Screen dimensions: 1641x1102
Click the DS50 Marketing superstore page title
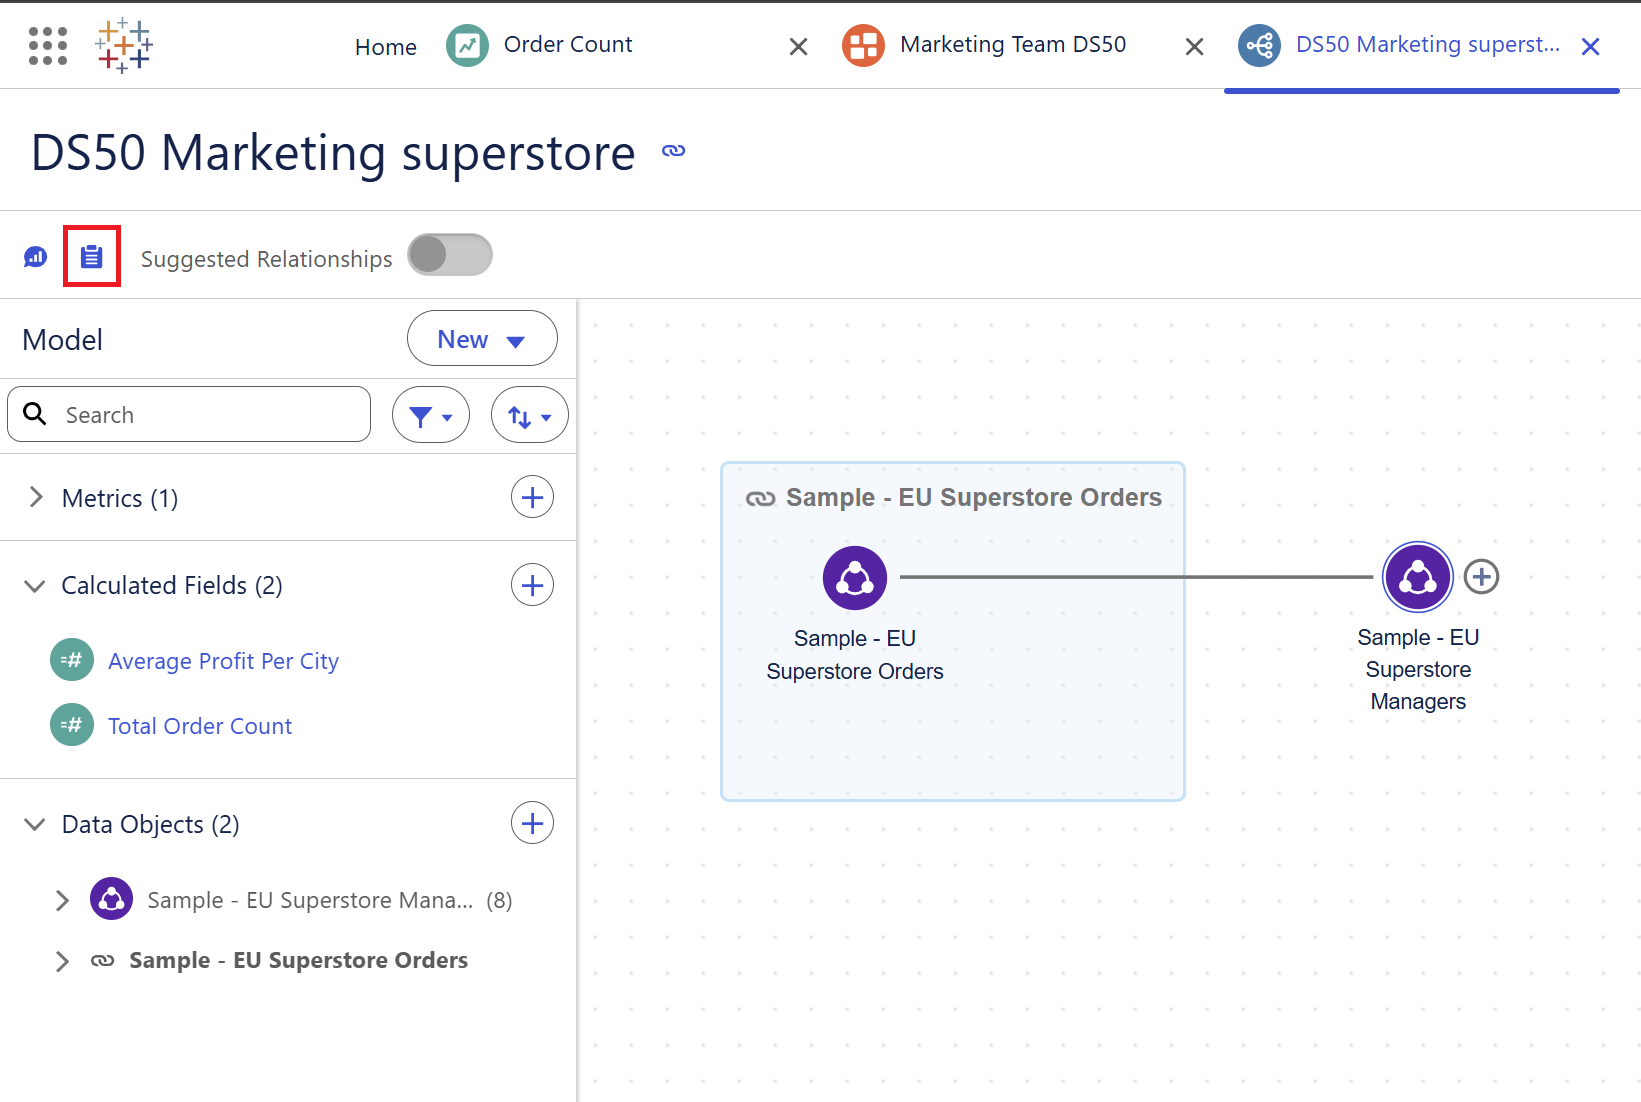(333, 153)
